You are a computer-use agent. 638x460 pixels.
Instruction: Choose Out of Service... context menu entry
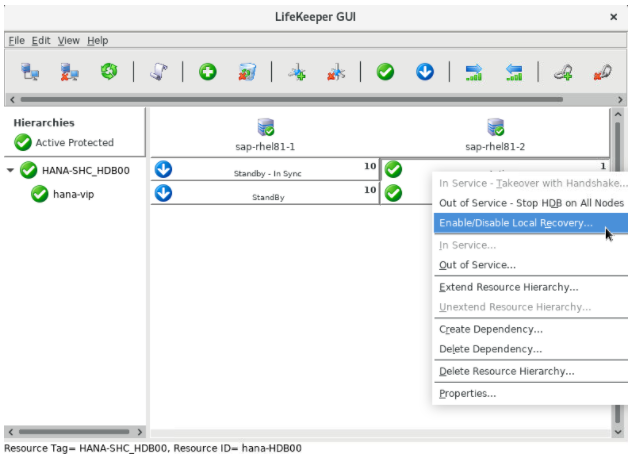[531, 265]
